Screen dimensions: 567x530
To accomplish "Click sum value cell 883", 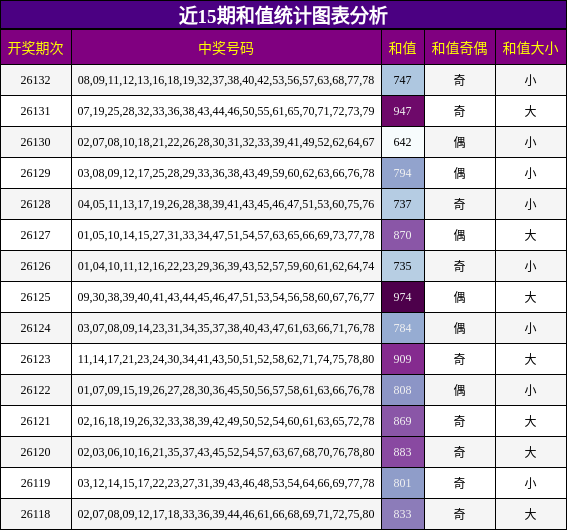I will [x=402, y=452].
